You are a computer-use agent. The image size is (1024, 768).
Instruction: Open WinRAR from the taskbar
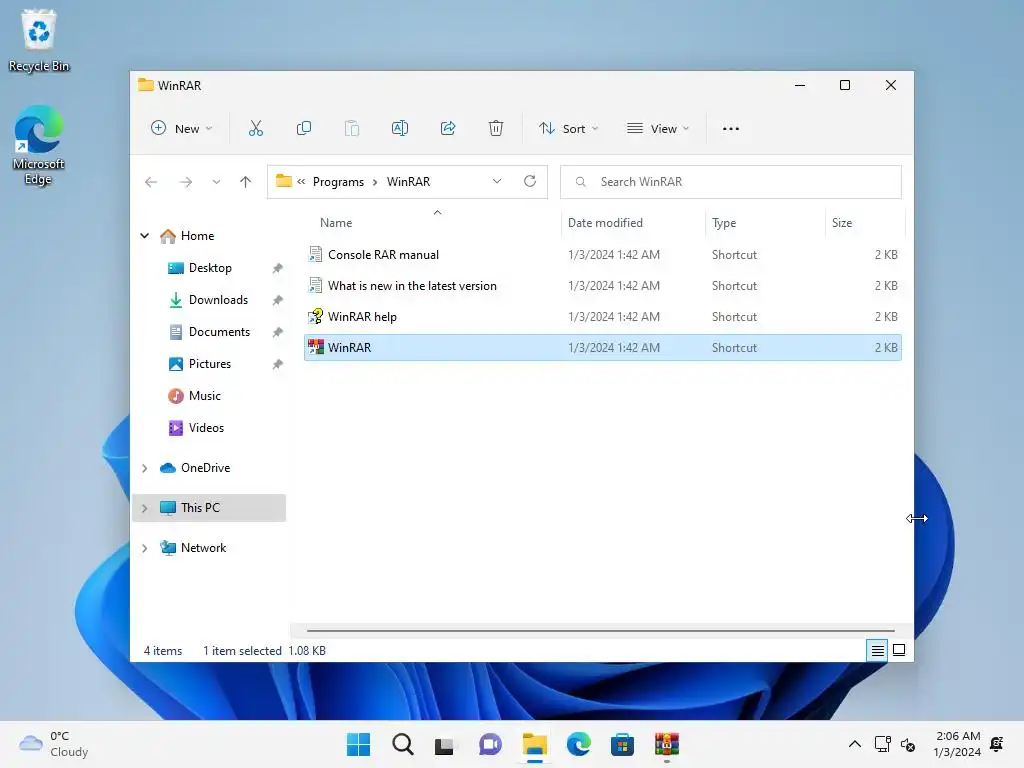(667, 744)
